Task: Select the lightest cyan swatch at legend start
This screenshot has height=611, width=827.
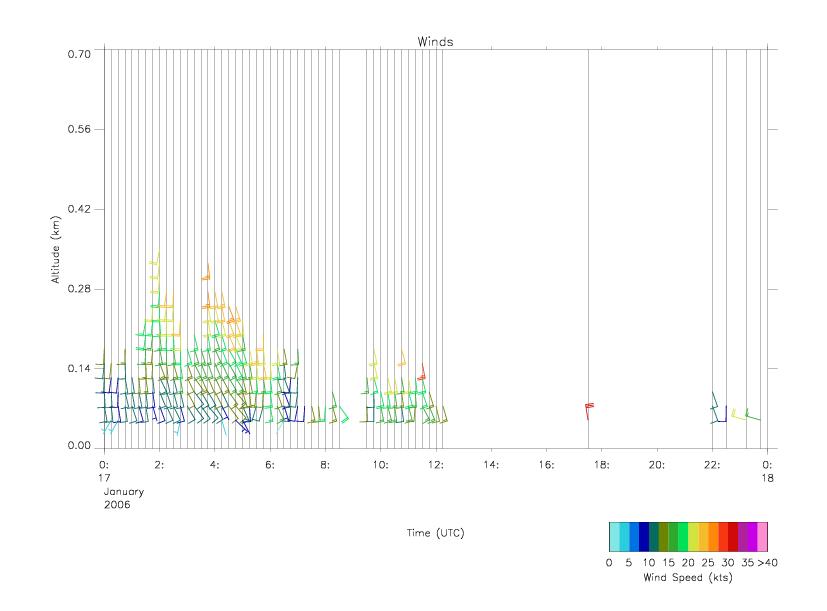Action: tap(614, 537)
